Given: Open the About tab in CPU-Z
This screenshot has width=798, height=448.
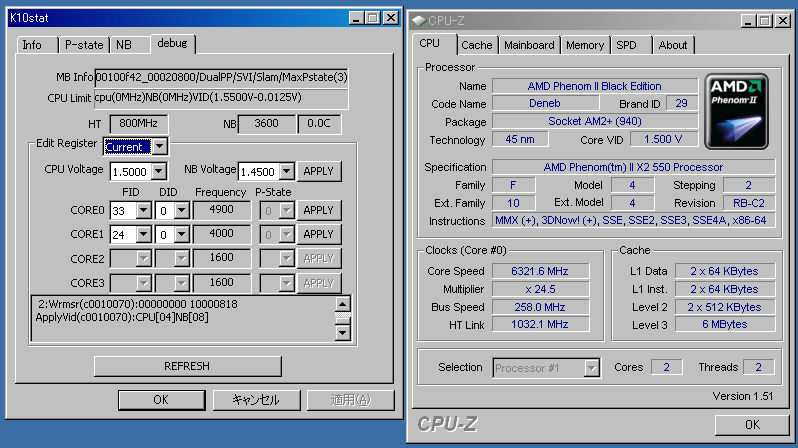Looking at the screenshot, I should point(673,45).
